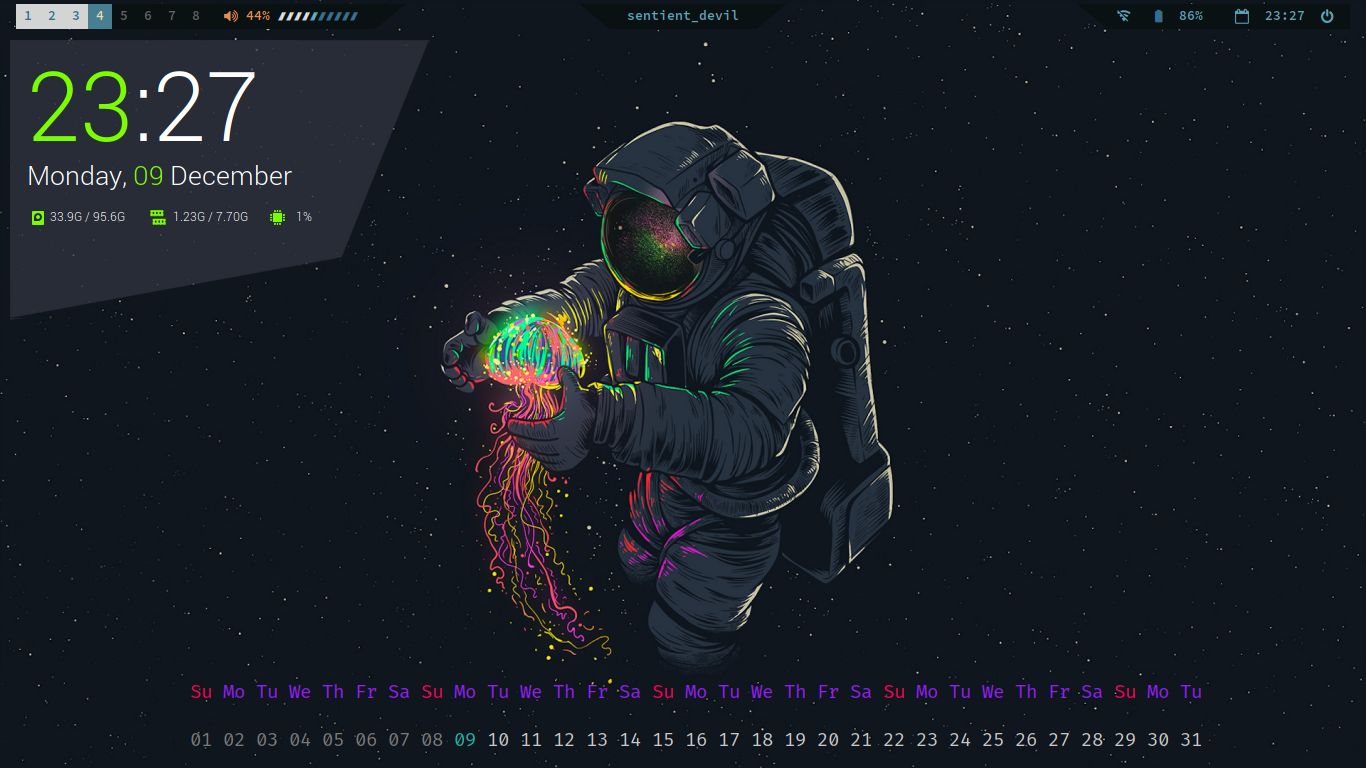Select day 15 in the calendar strip
Viewport: 1366px width, 768px height.
point(663,740)
